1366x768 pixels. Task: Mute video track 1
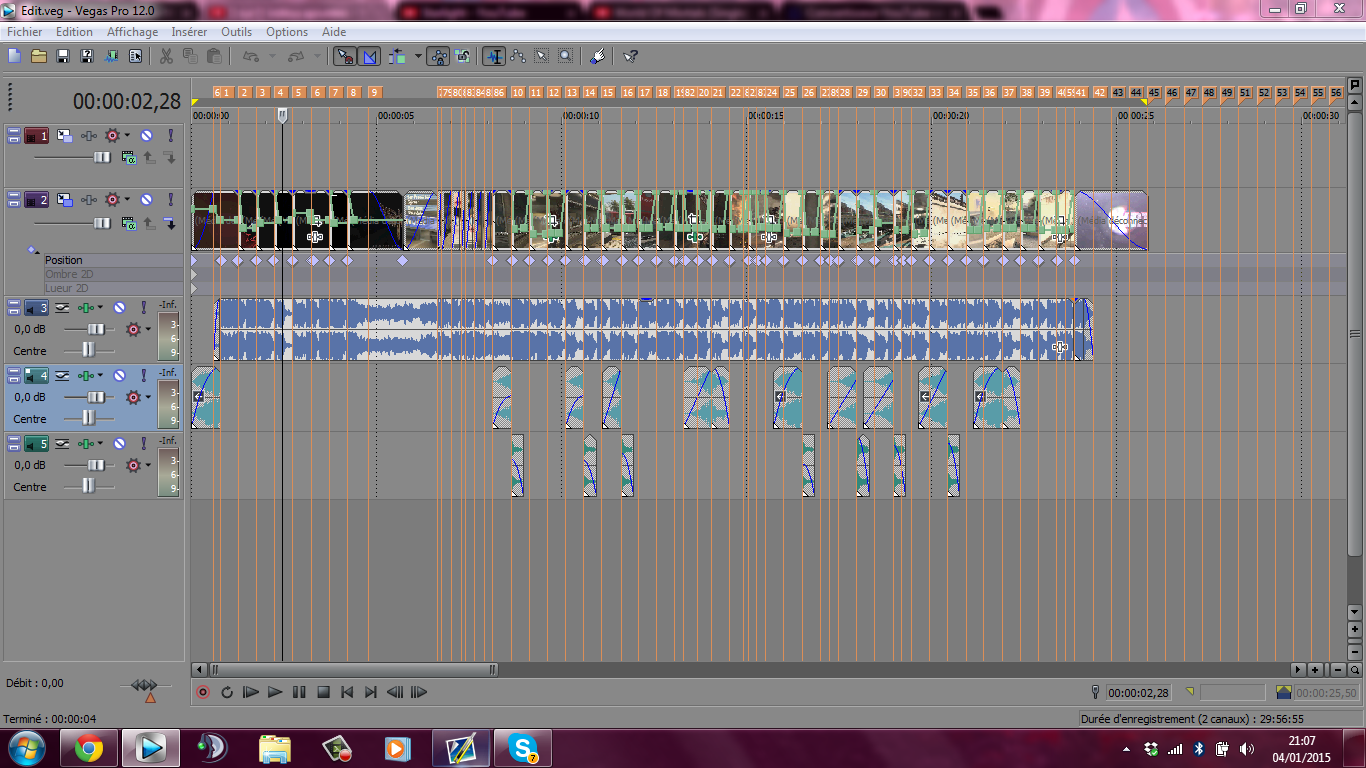pyautogui.click(x=146, y=135)
